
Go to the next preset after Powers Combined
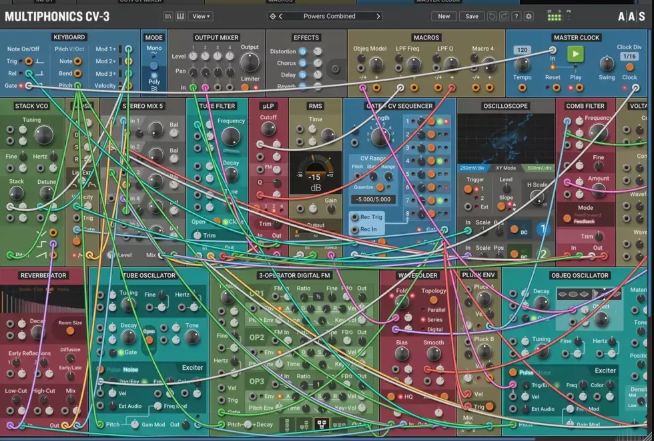pyautogui.click(x=378, y=16)
